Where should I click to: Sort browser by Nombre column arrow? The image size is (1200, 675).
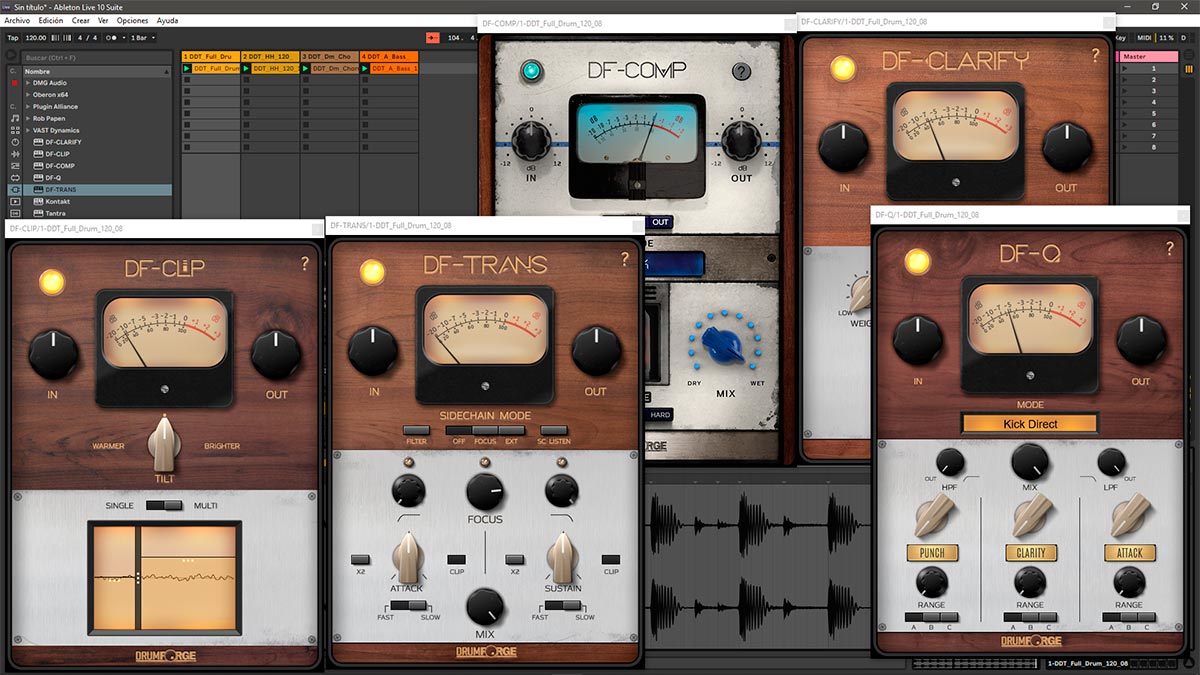[x=167, y=72]
